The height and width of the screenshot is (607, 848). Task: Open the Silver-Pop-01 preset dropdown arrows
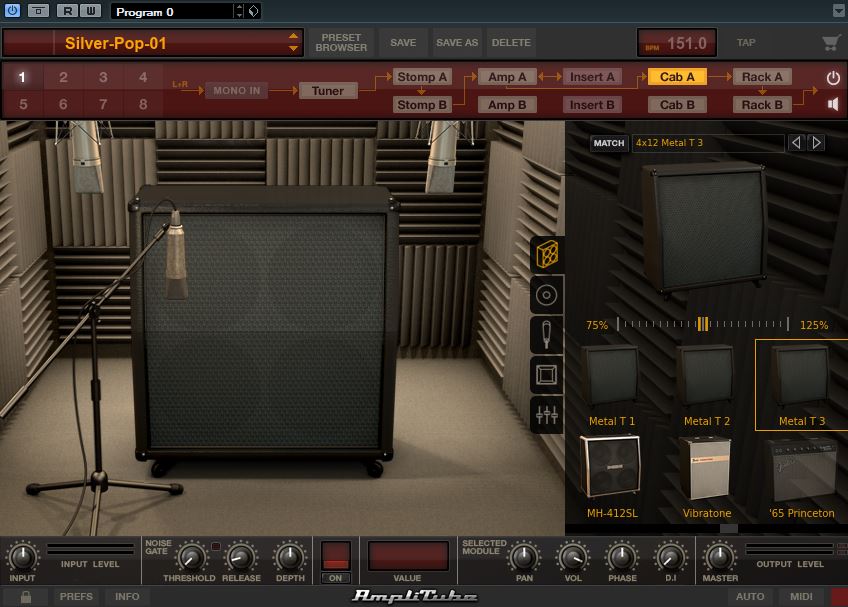point(293,43)
